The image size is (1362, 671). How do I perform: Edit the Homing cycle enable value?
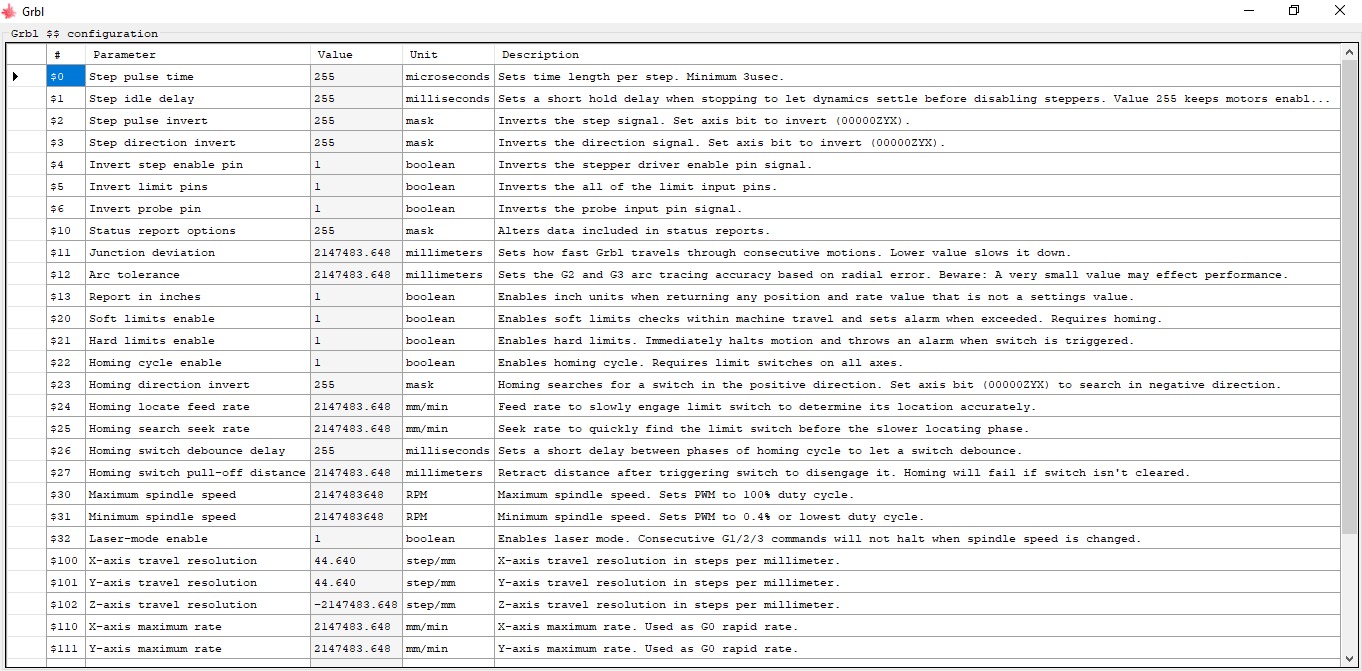click(x=356, y=363)
